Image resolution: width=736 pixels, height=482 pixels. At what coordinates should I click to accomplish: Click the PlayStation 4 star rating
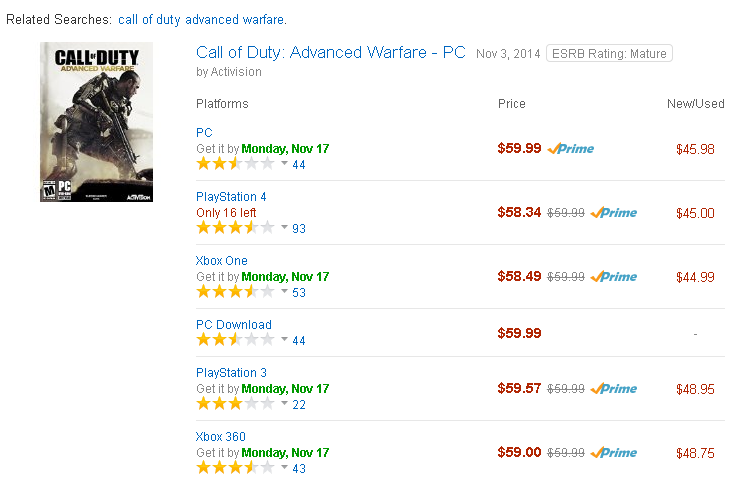click(x=235, y=228)
